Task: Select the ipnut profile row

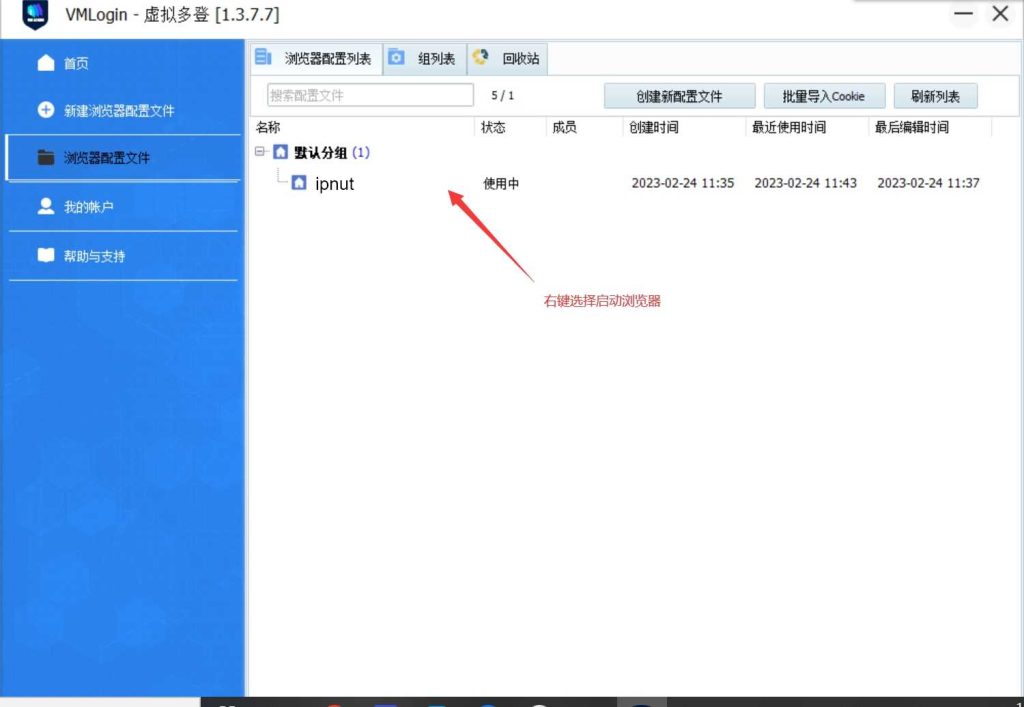Action: pos(335,184)
